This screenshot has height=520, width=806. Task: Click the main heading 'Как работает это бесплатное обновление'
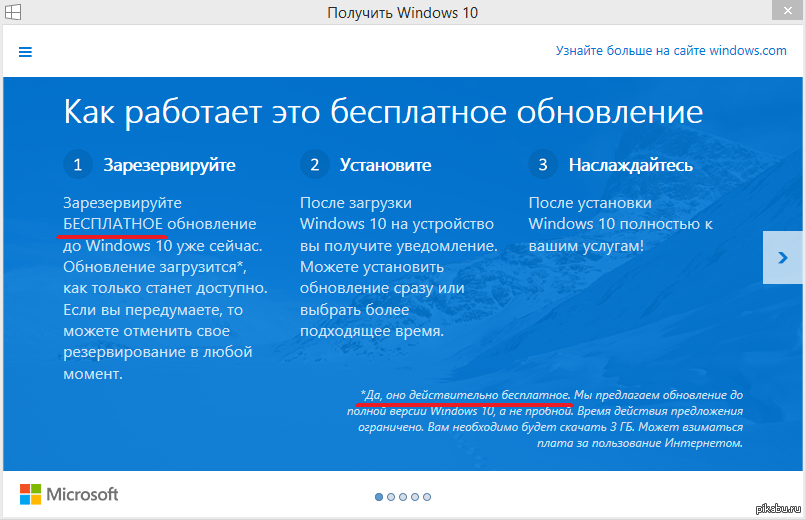point(383,111)
